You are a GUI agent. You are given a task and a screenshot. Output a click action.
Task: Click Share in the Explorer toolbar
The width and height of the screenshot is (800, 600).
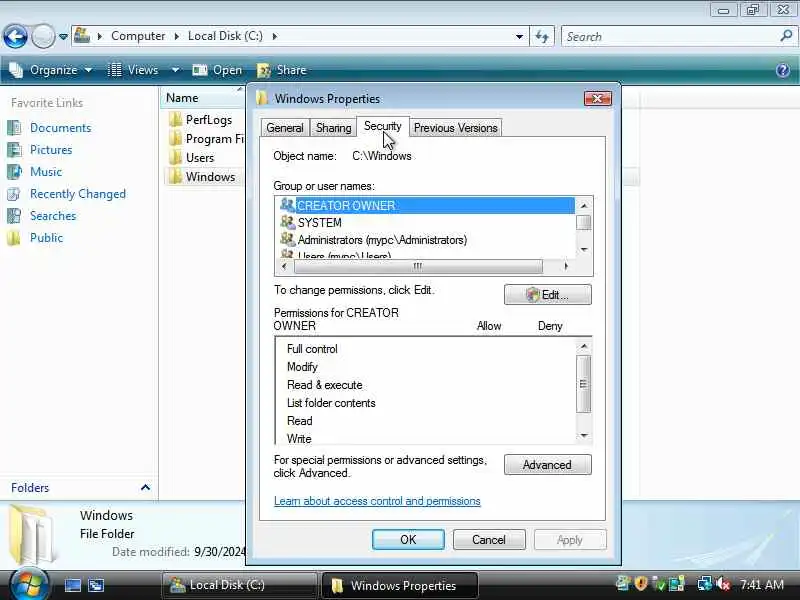click(282, 70)
